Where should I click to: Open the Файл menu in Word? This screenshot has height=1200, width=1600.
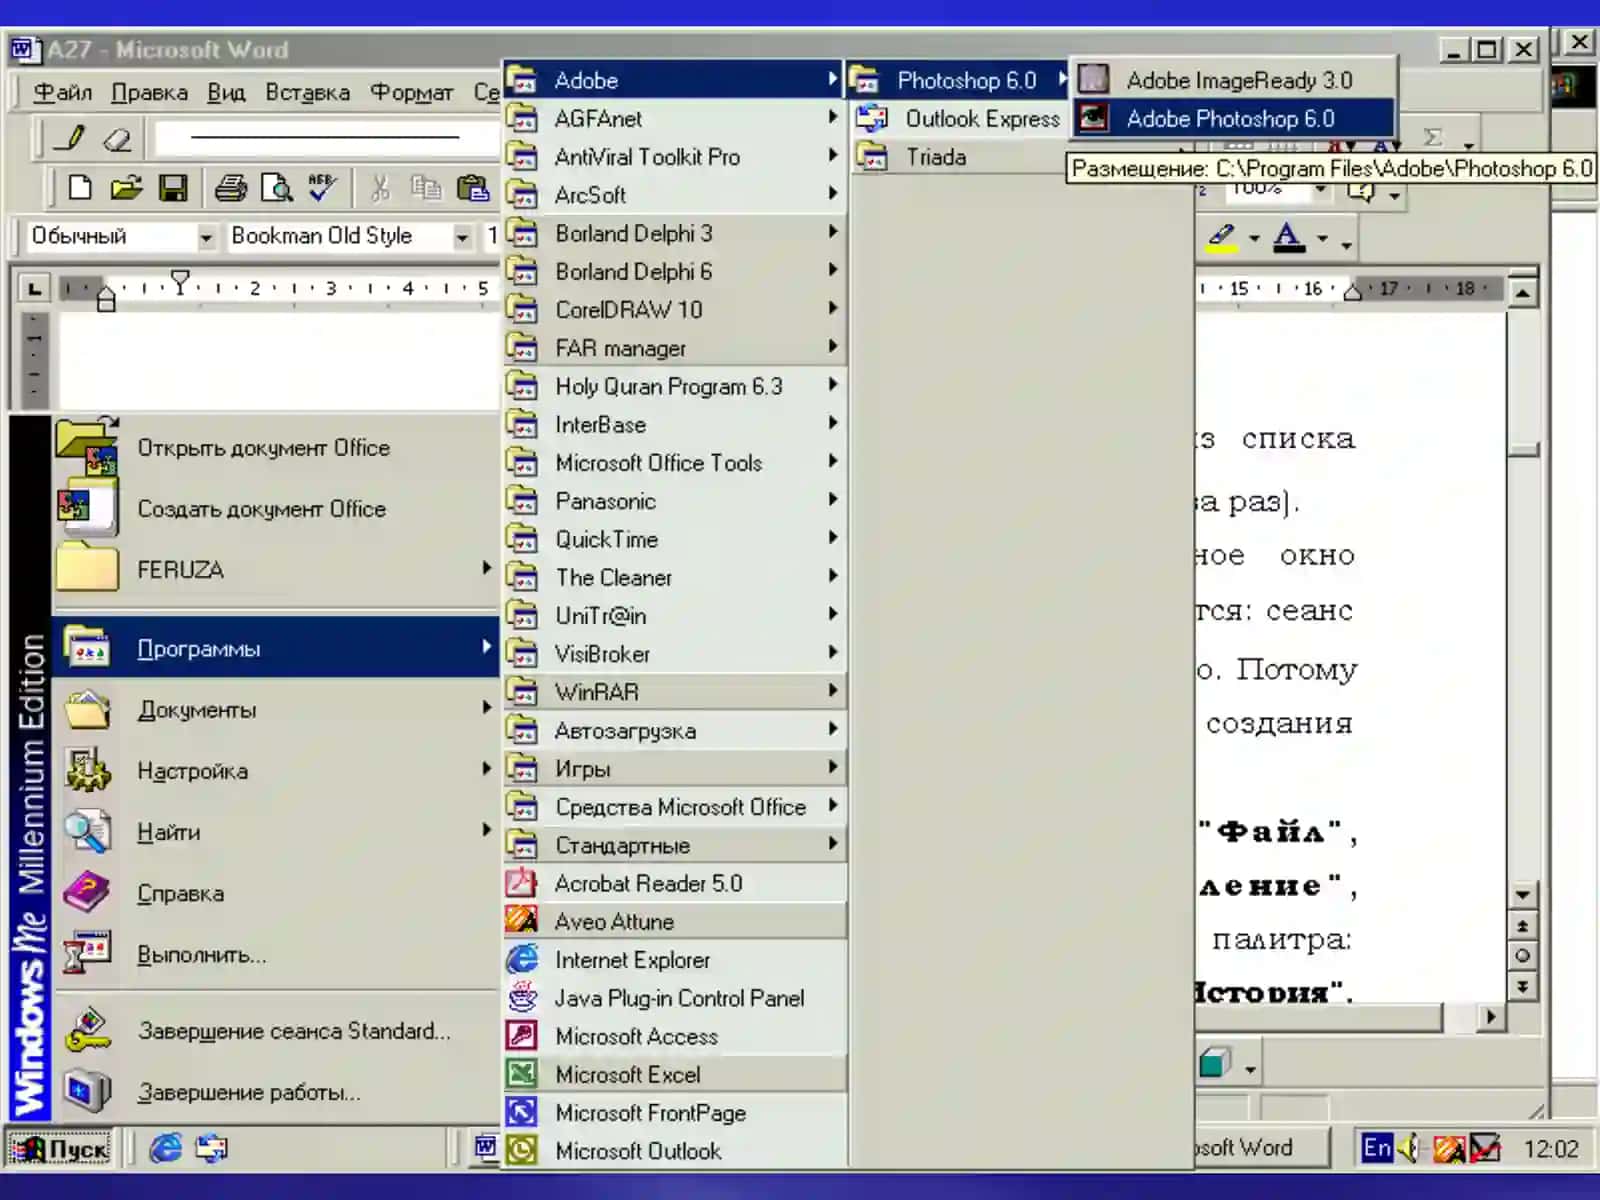click(x=62, y=93)
